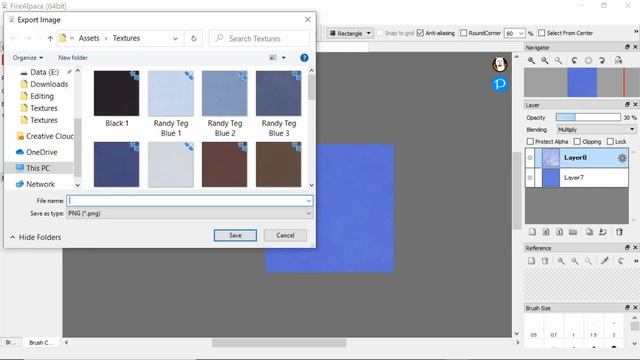Toggle Layer7 visibility

coord(530,178)
